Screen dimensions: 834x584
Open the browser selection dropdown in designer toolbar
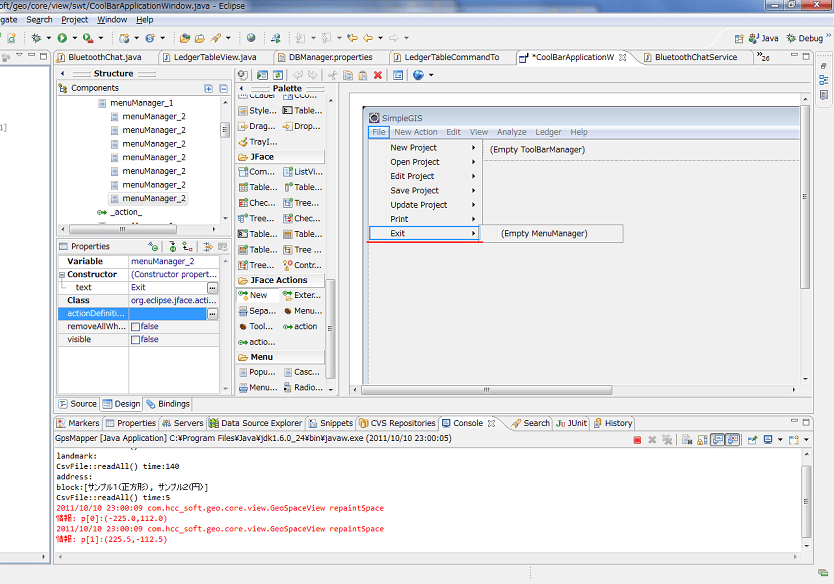click(431, 75)
